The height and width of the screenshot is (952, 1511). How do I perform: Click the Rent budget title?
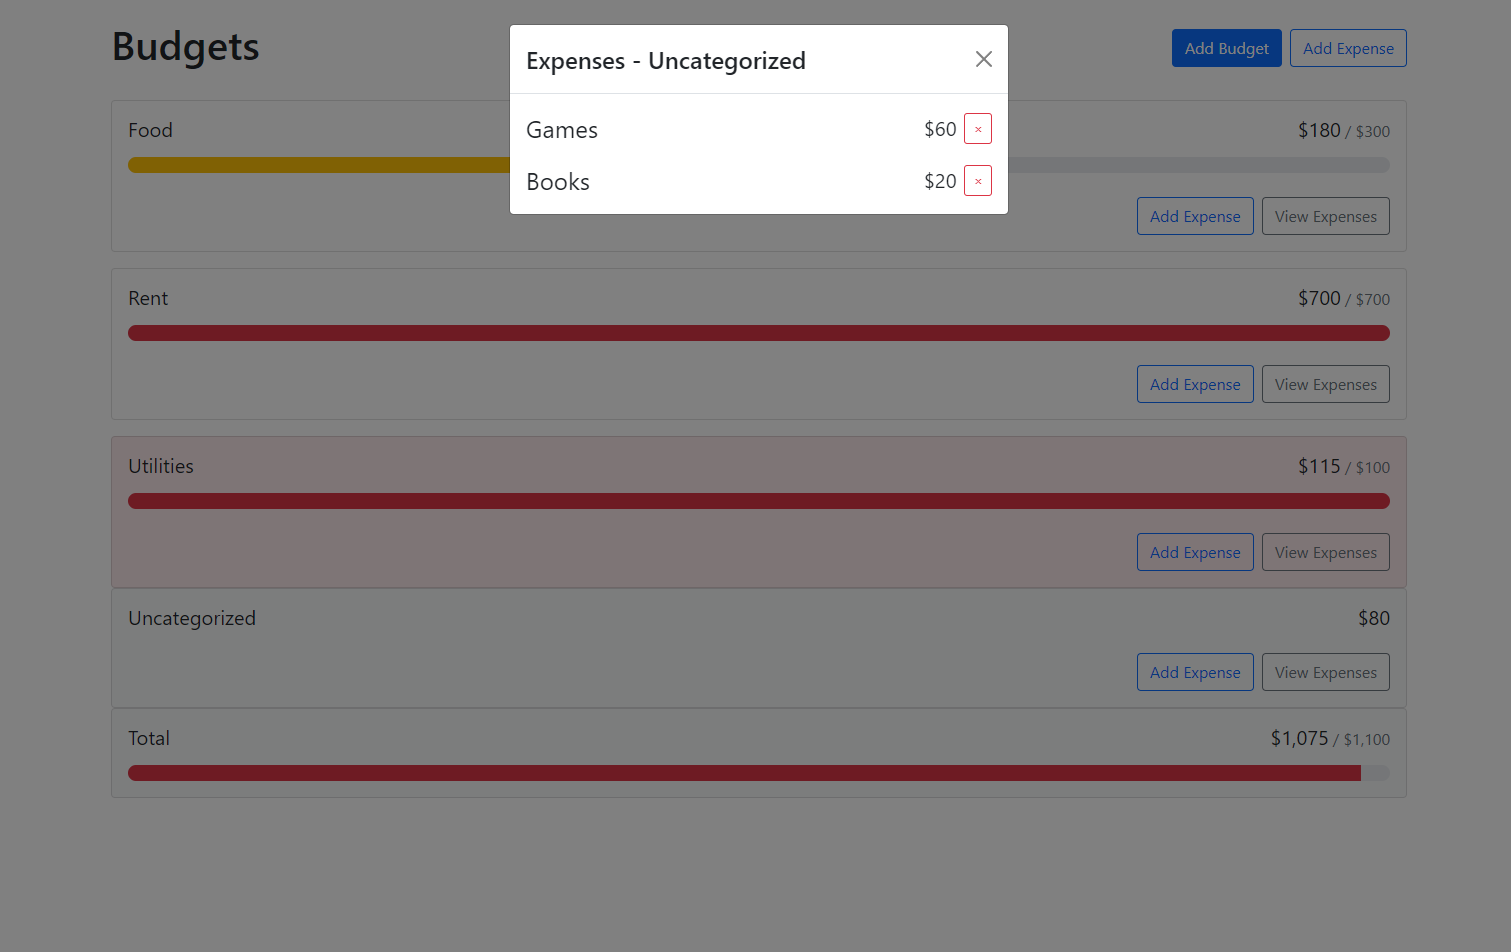coord(148,298)
